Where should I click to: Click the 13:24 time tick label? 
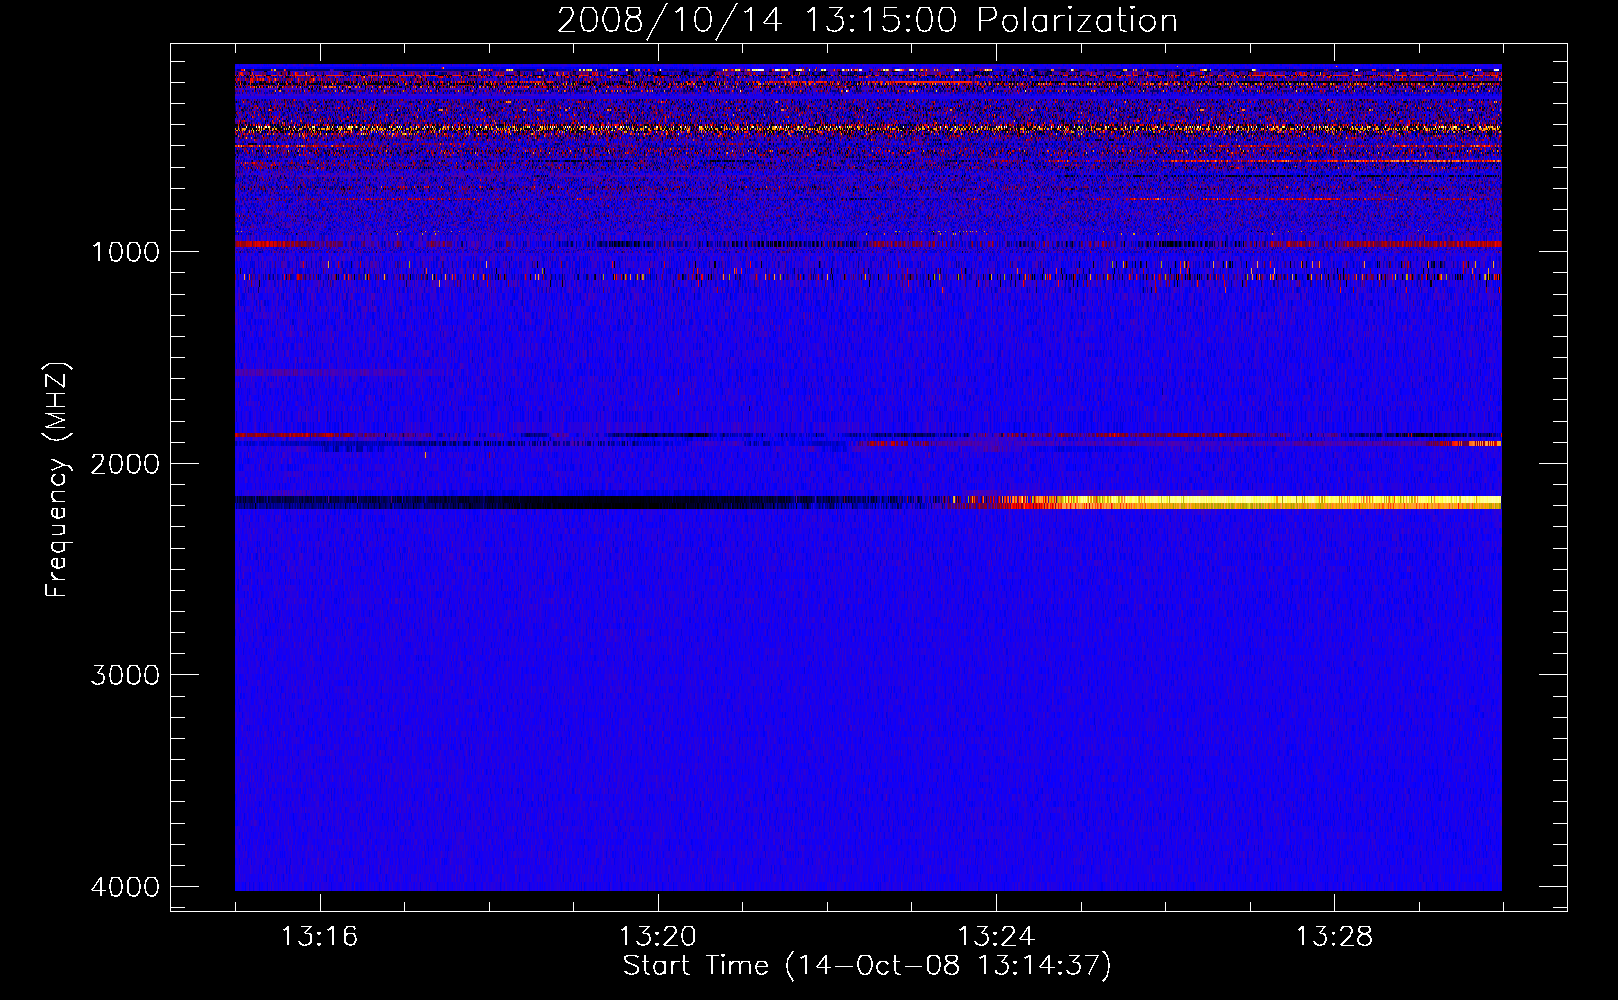[x=996, y=937]
